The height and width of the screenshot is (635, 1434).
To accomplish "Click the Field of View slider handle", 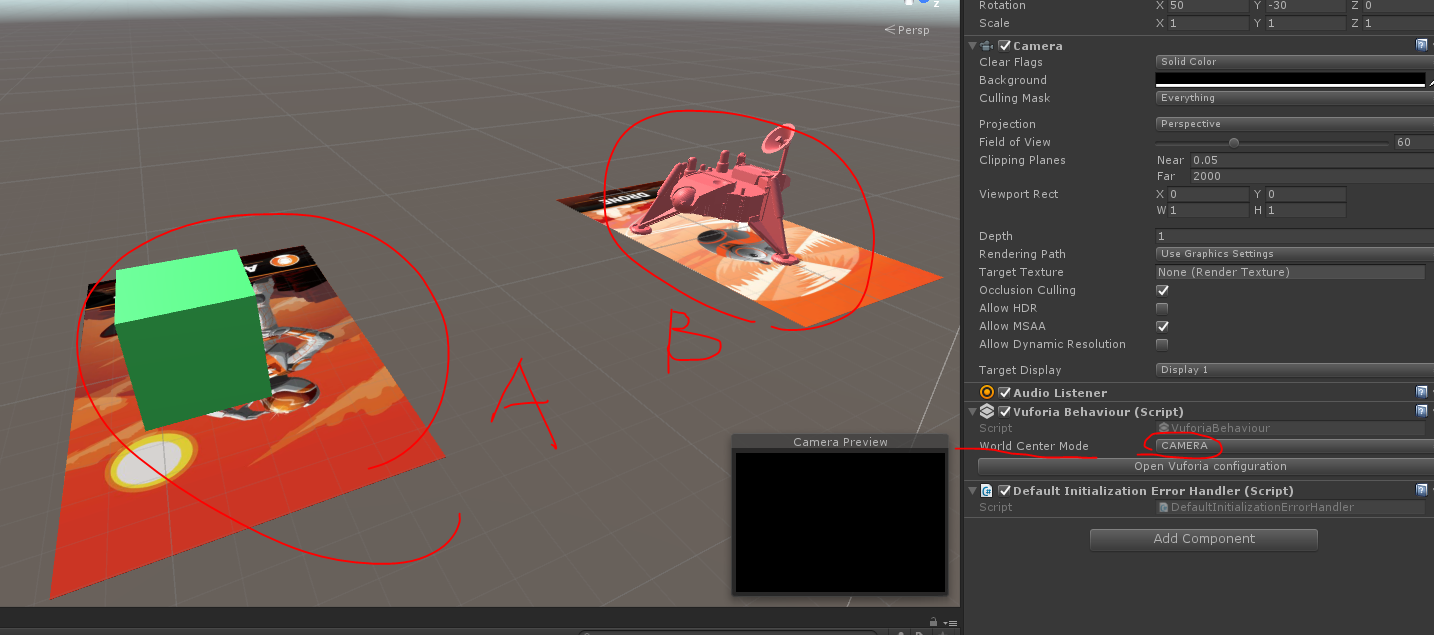I will 1234,142.
